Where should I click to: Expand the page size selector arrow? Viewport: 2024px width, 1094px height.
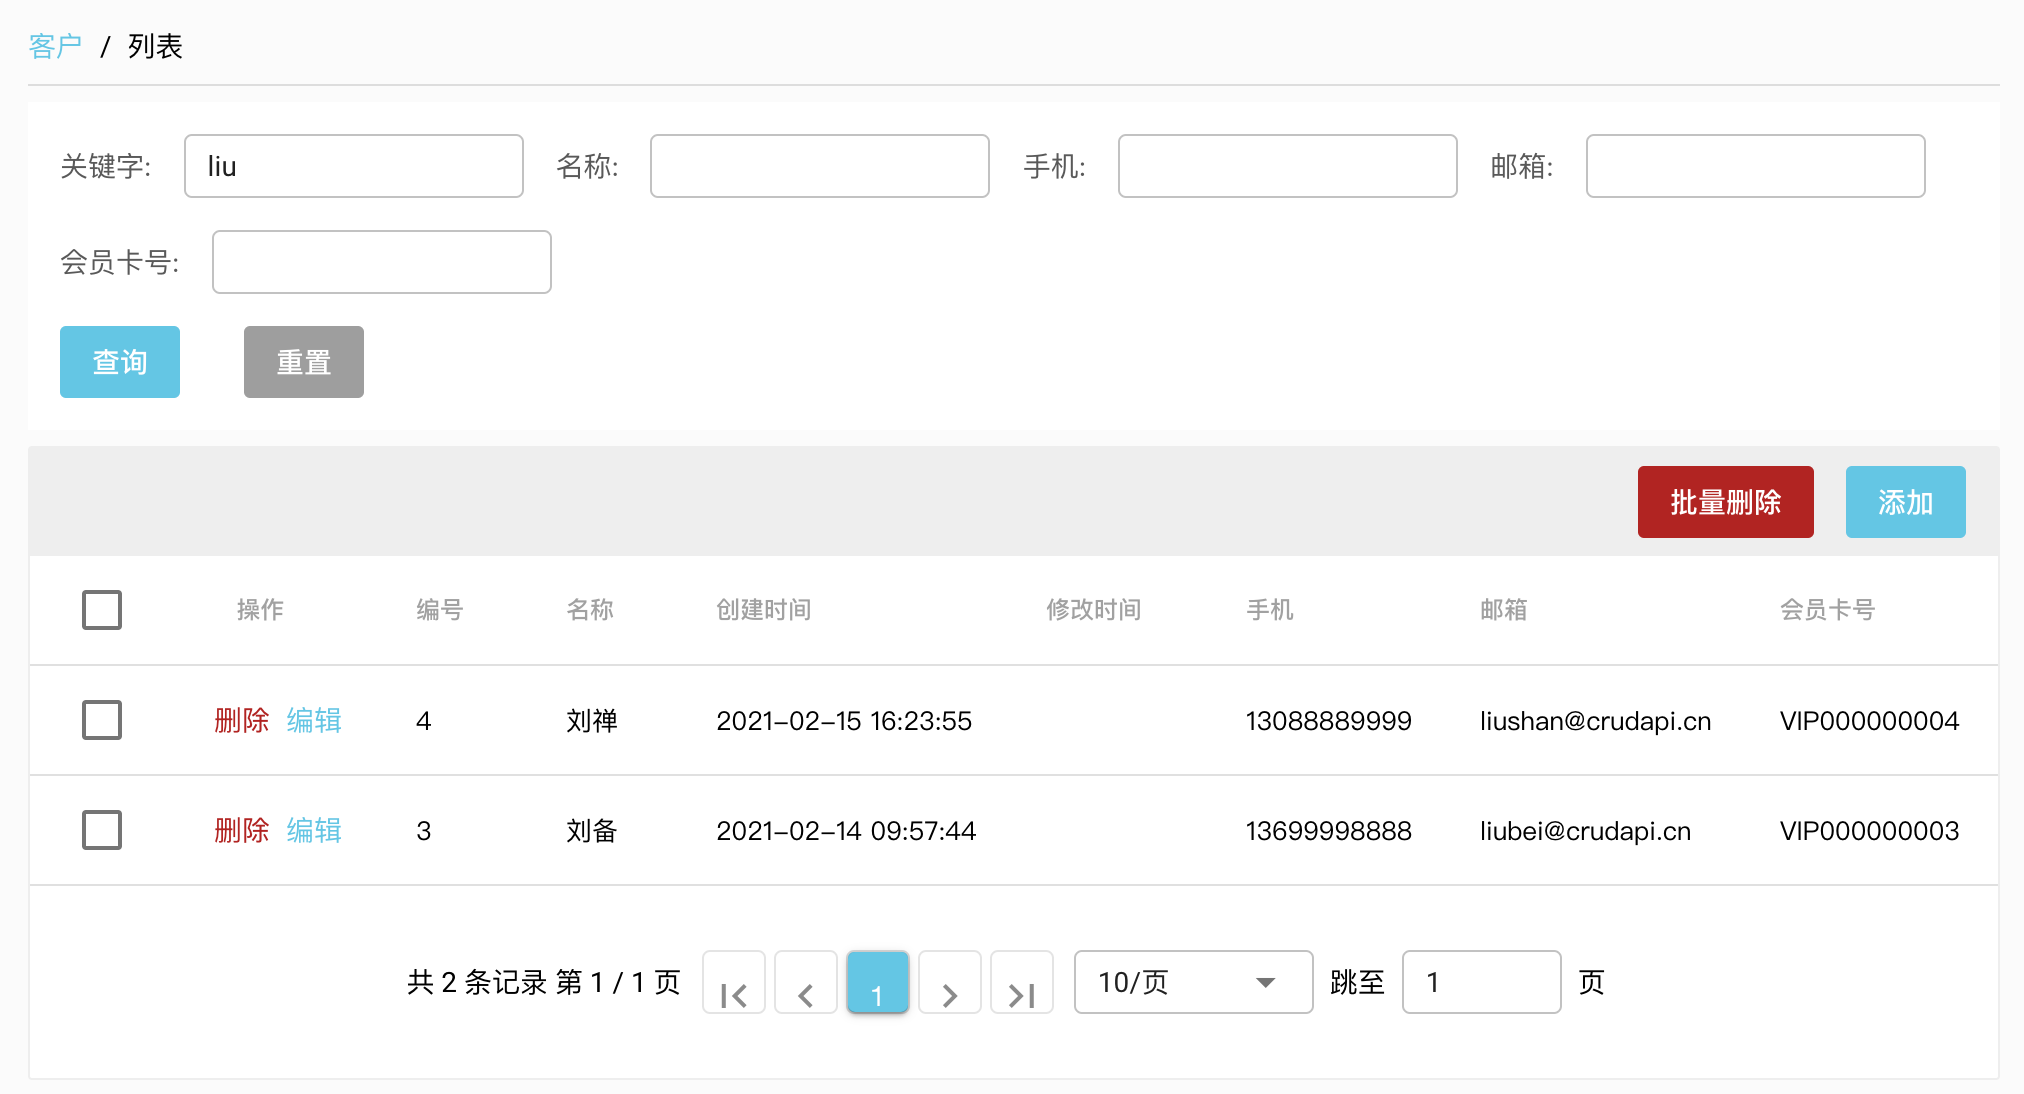pyautogui.click(x=1266, y=982)
